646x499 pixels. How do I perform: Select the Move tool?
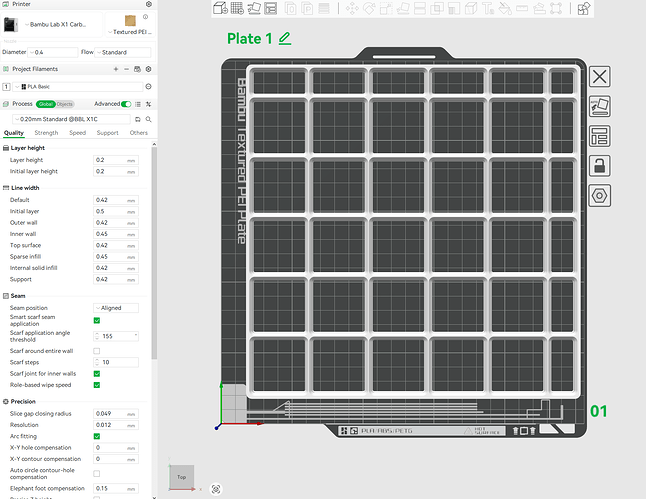(352, 8)
